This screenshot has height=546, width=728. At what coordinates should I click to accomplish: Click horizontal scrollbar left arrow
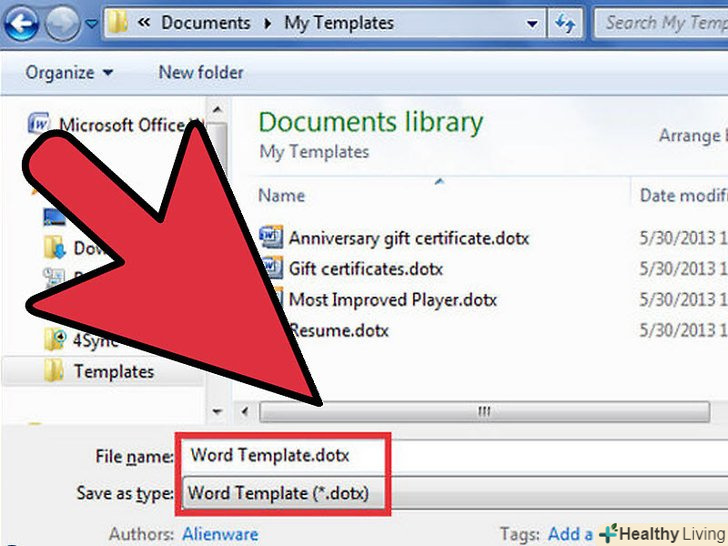[x=245, y=411]
